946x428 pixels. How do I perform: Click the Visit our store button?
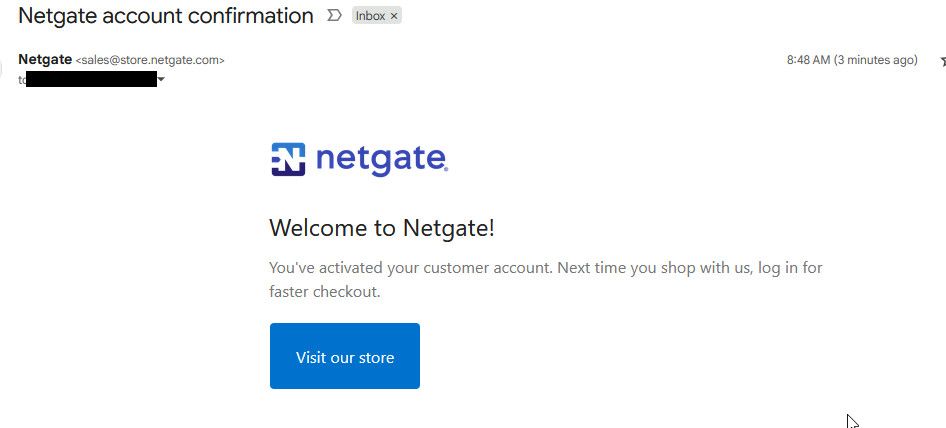tap(344, 356)
